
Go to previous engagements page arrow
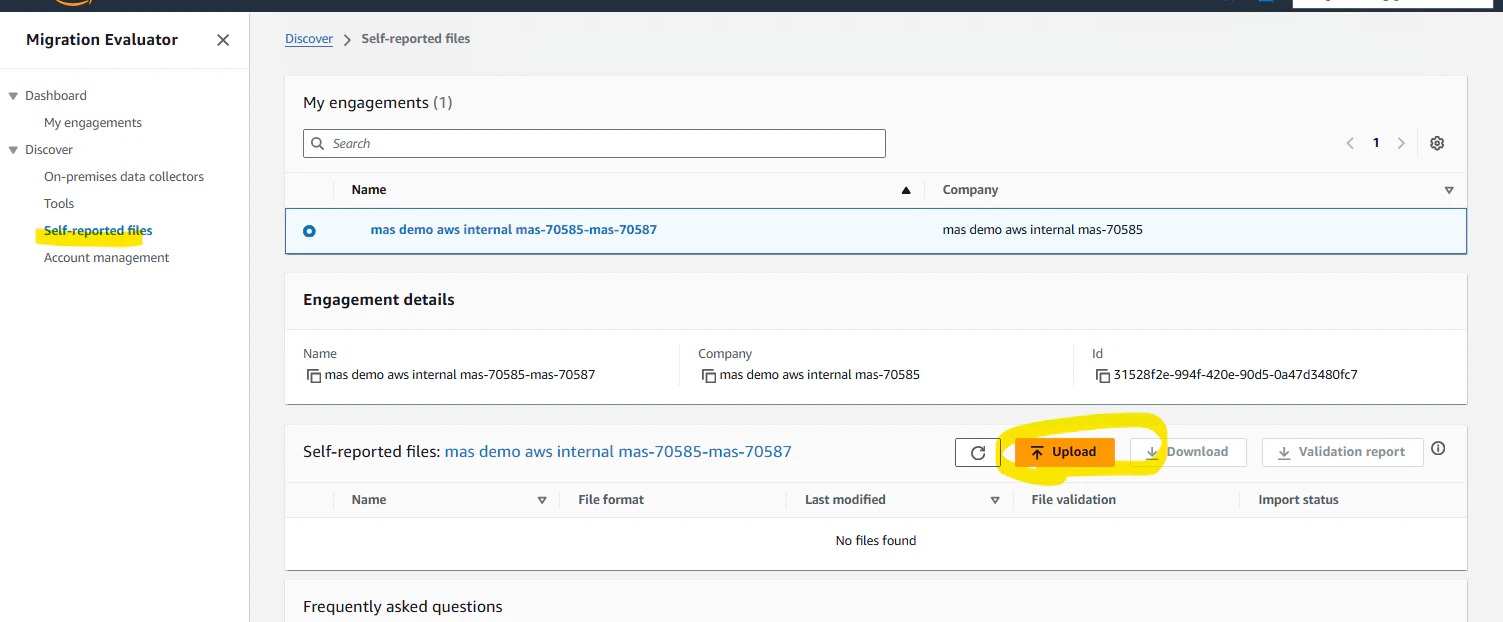click(1350, 143)
